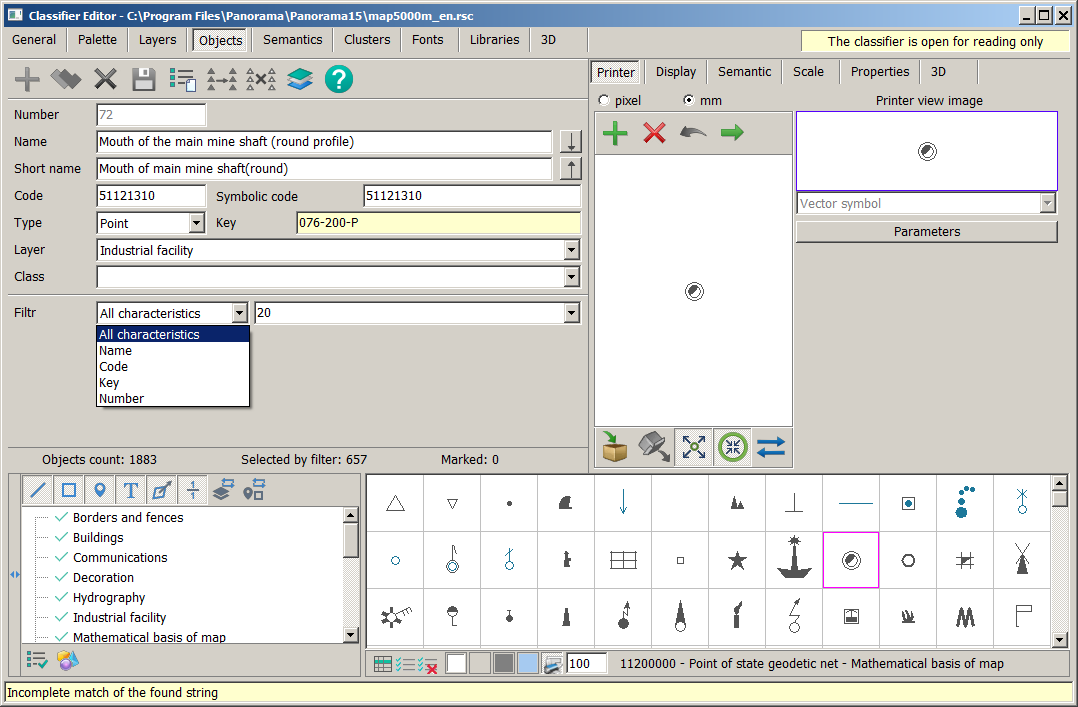Choose 'Code' from the open filter list

[114, 367]
